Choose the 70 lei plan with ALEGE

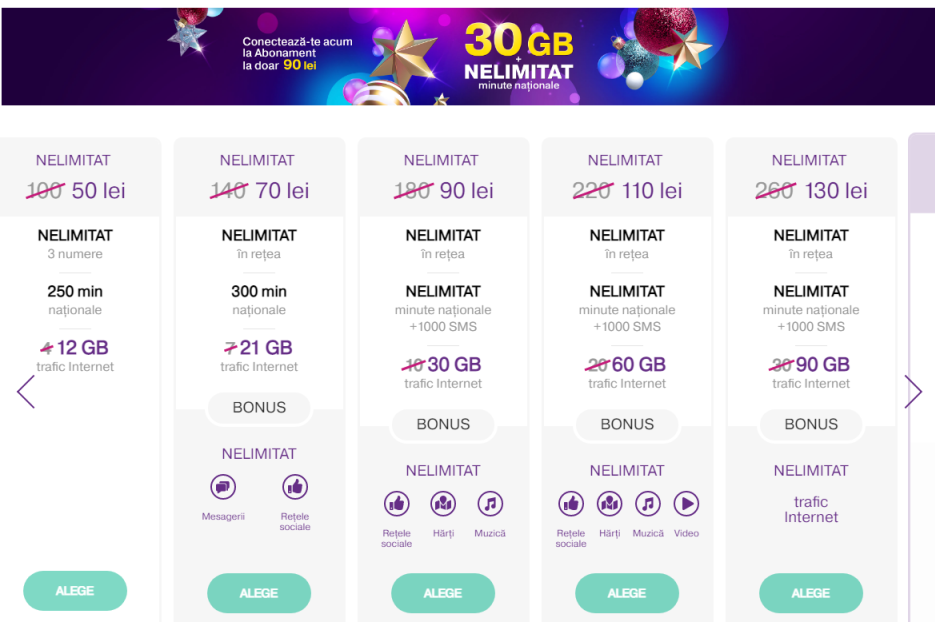259,593
